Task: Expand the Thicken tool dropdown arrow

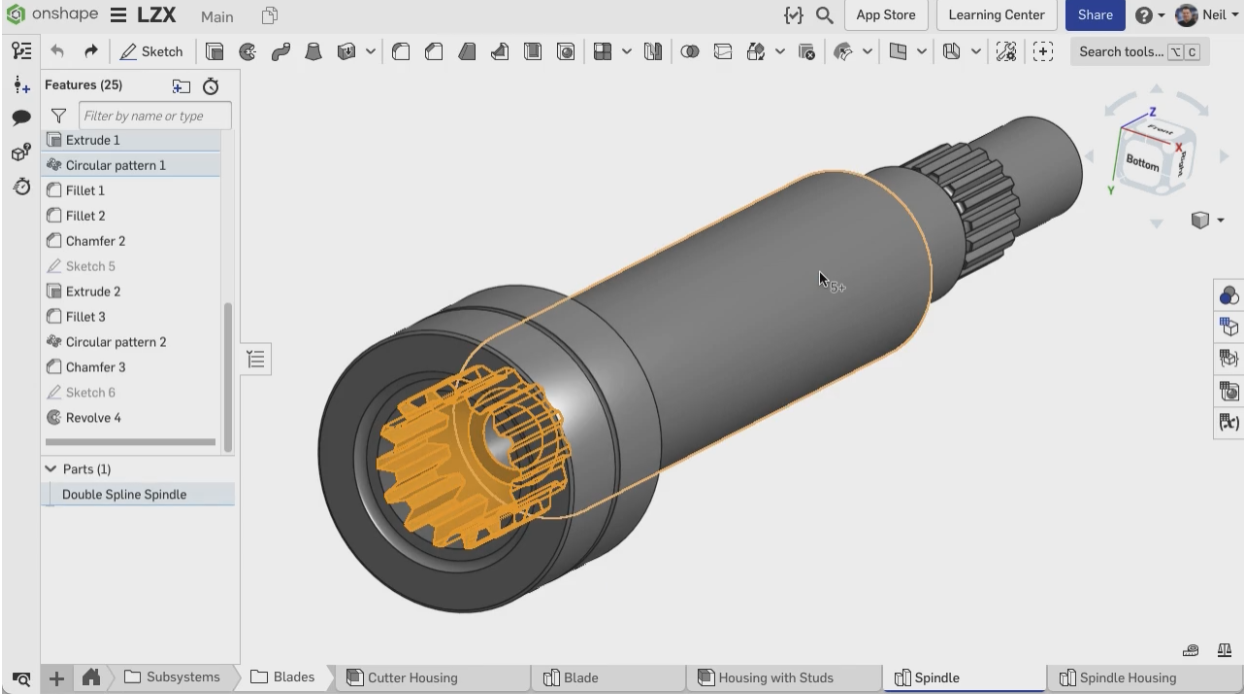Action: [371, 51]
